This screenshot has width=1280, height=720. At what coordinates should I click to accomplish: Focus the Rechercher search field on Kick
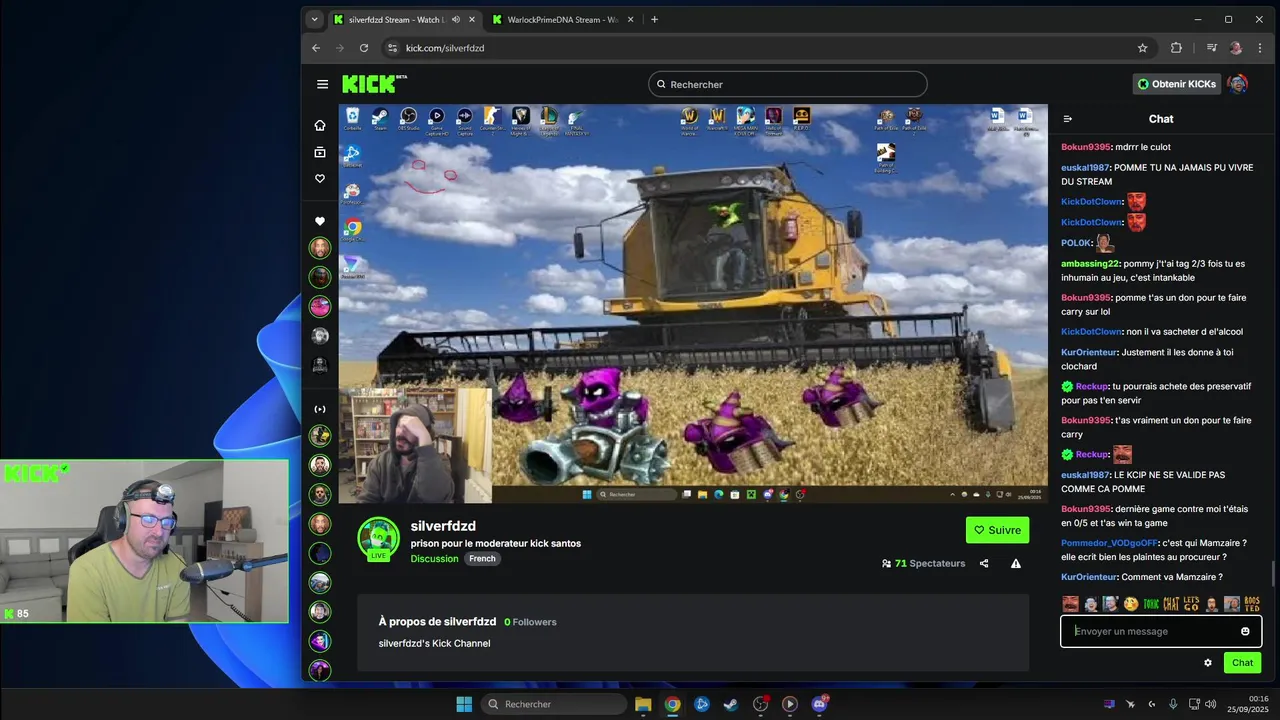788,84
